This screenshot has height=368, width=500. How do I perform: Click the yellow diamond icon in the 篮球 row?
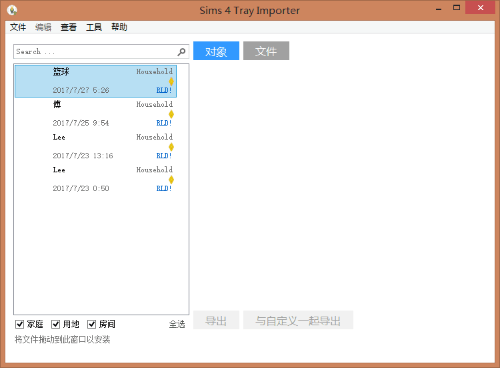(x=171, y=81)
